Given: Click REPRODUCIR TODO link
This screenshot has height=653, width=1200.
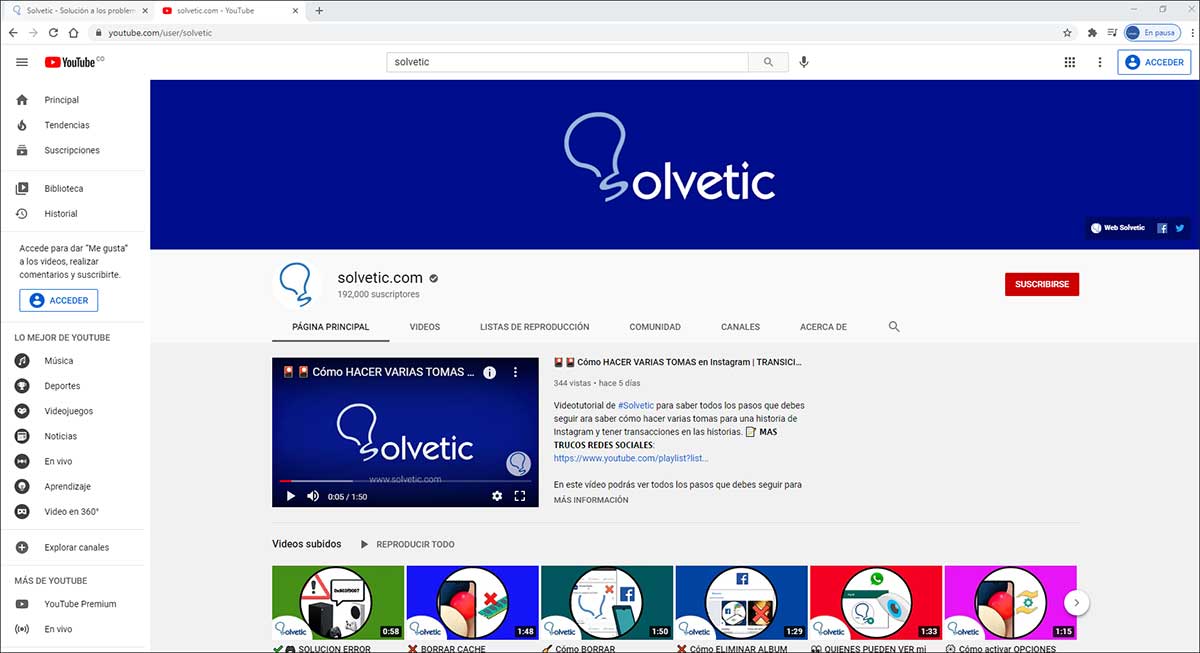Looking at the screenshot, I should (x=408, y=545).
